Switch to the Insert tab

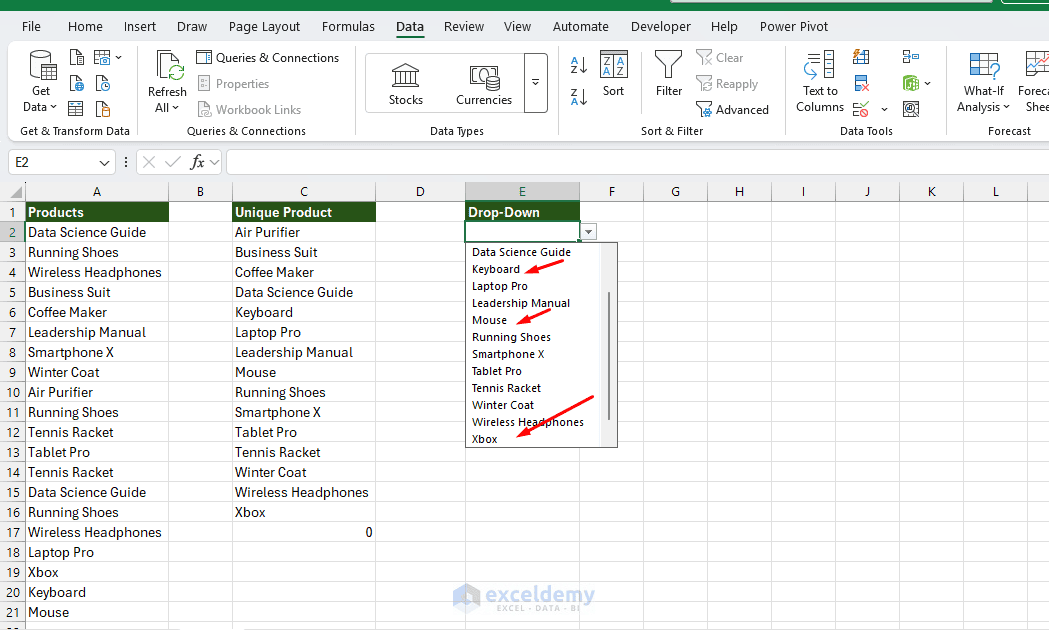[140, 27]
